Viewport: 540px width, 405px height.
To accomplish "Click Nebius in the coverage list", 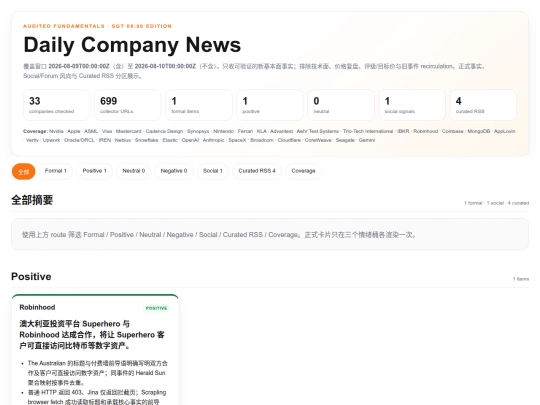I will pos(123,140).
